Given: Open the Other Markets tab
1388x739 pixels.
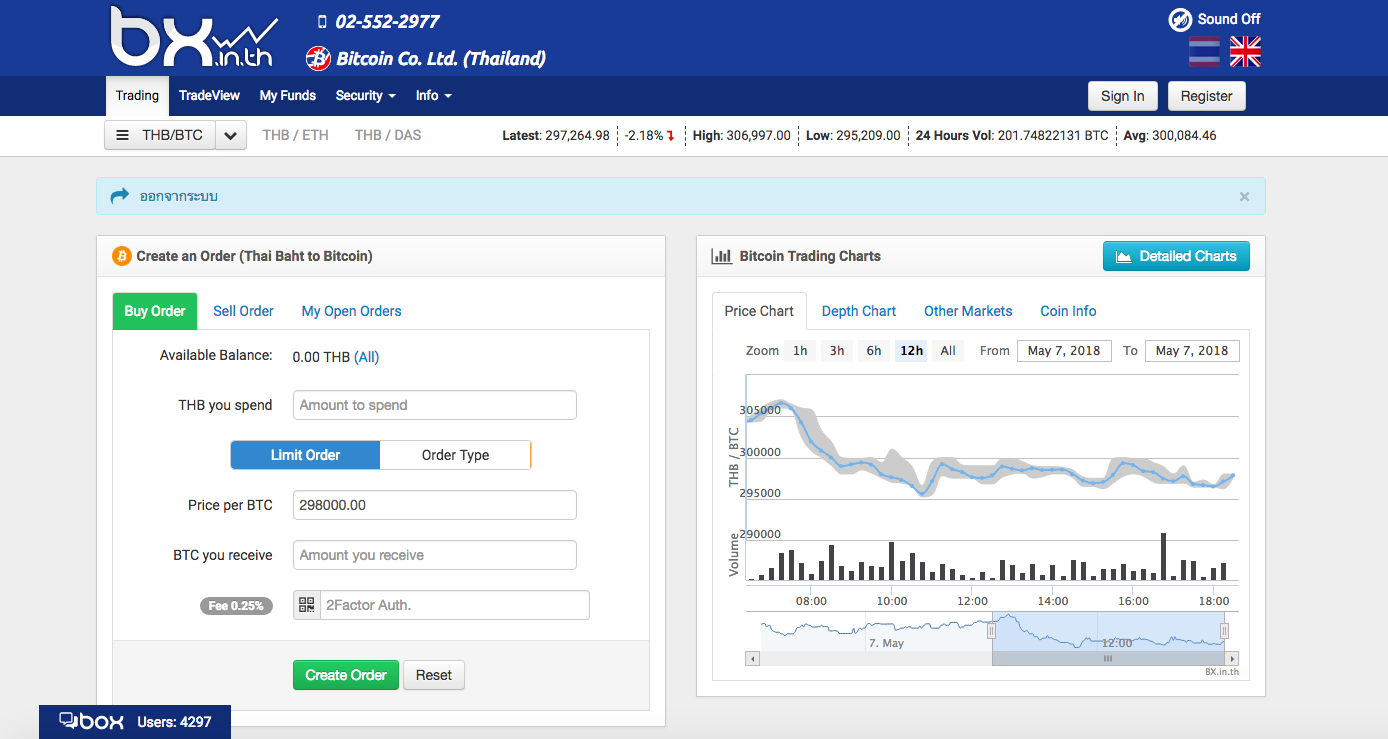Looking at the screenshot, I should pos(968,311).
